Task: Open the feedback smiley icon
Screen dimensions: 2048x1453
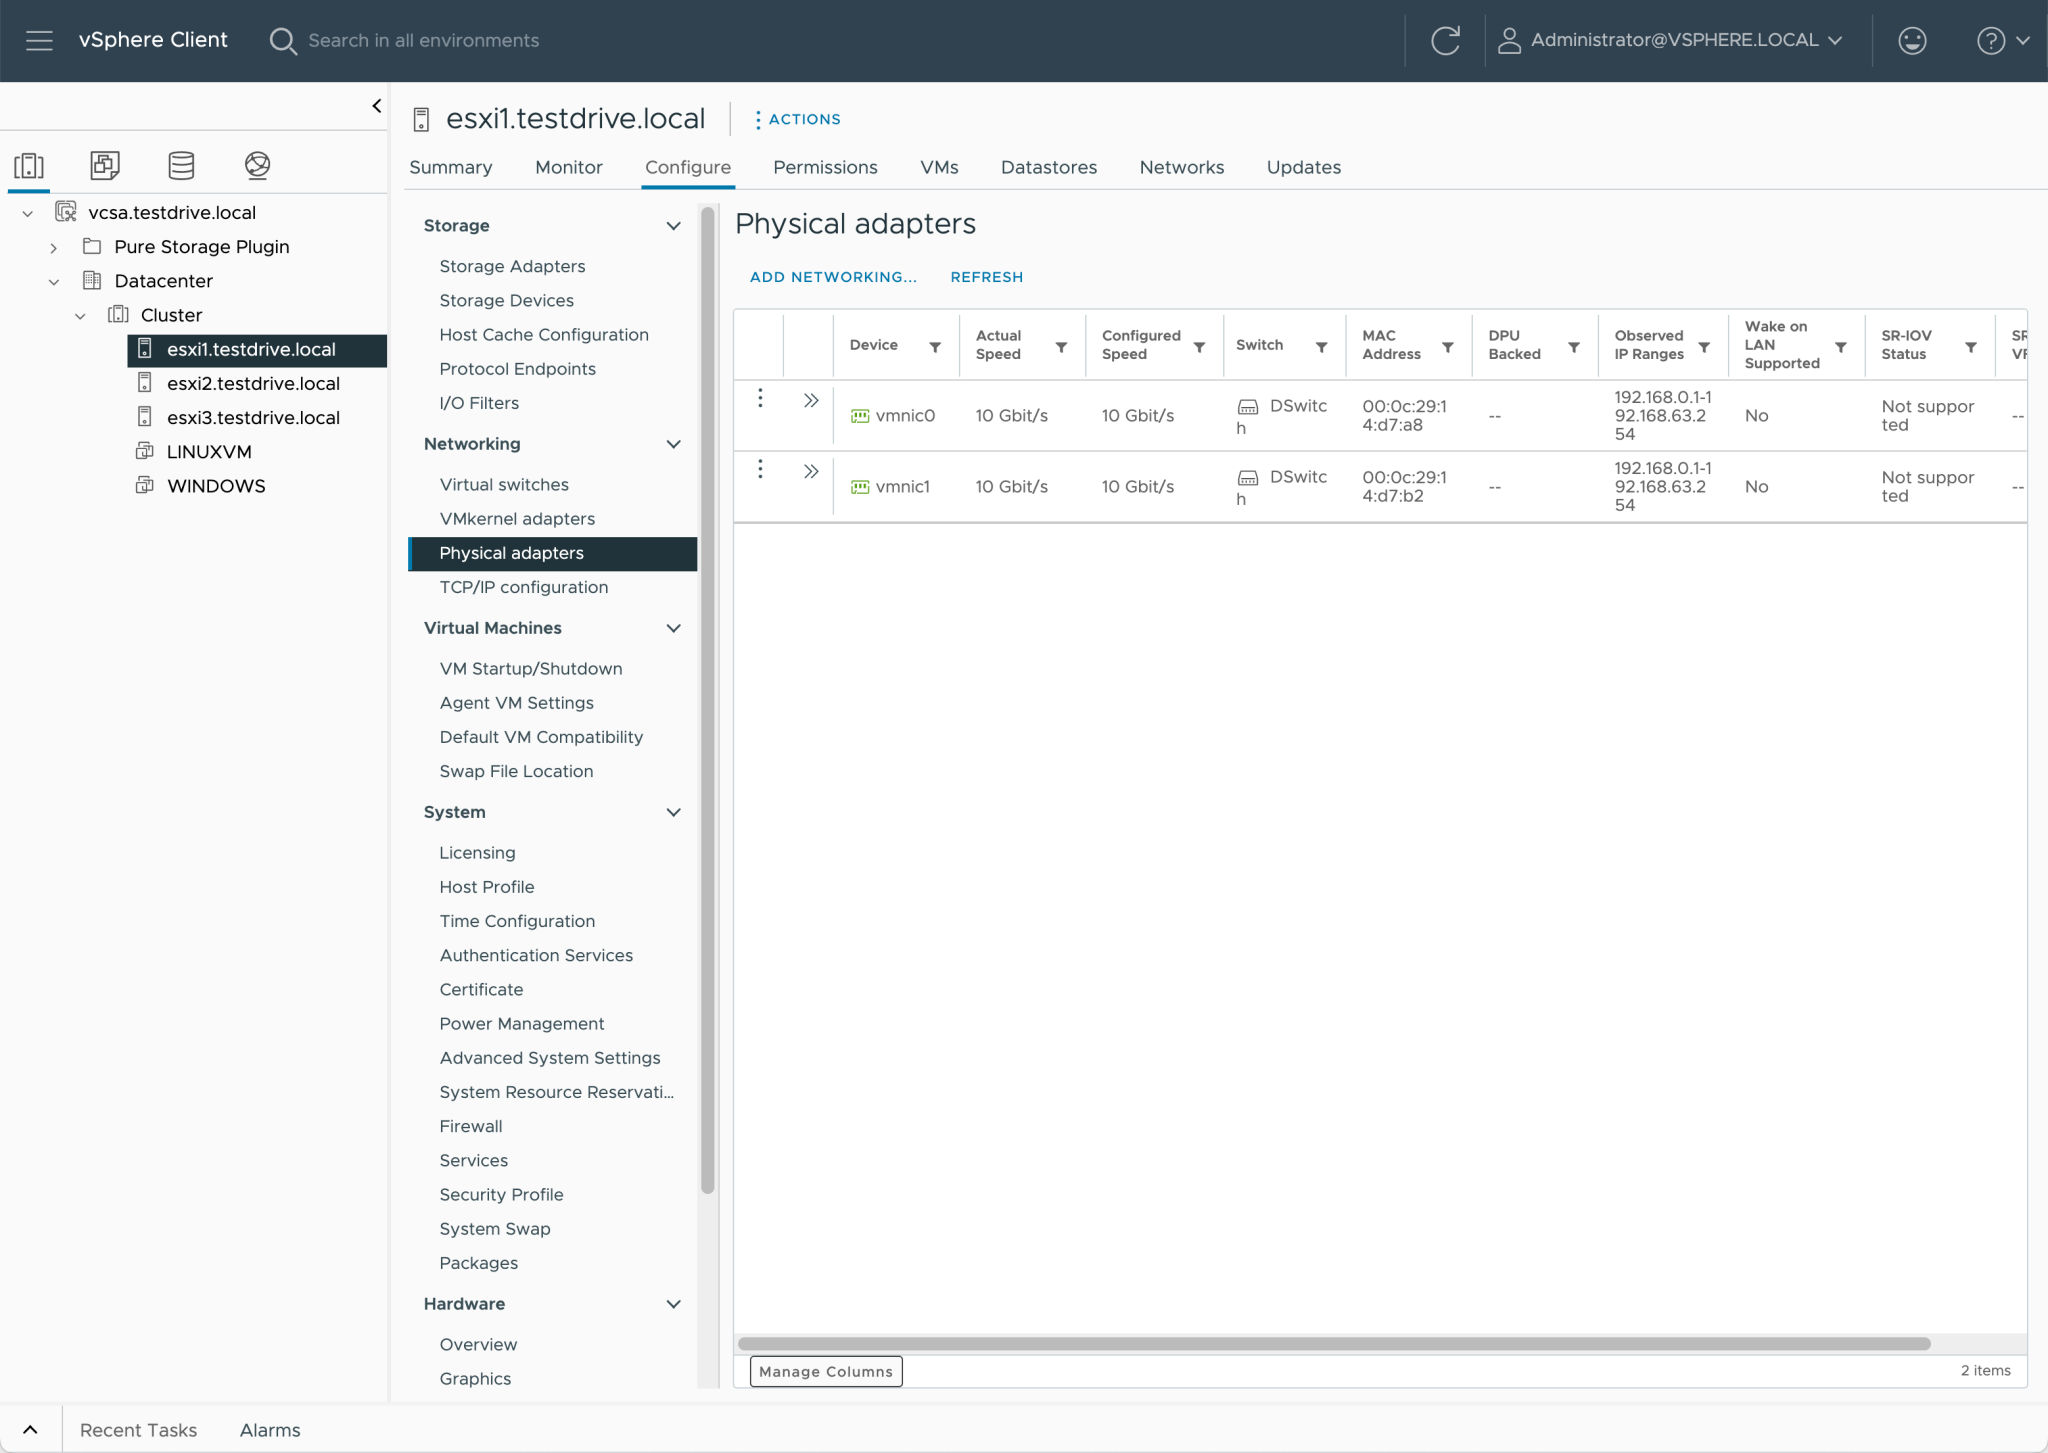Action: 1912,40
